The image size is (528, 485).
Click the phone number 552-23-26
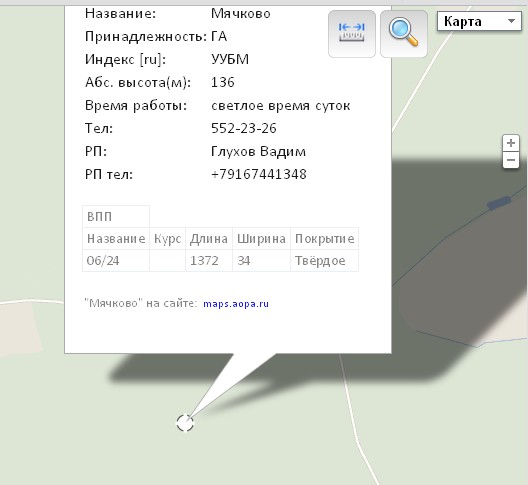(244, 128)
